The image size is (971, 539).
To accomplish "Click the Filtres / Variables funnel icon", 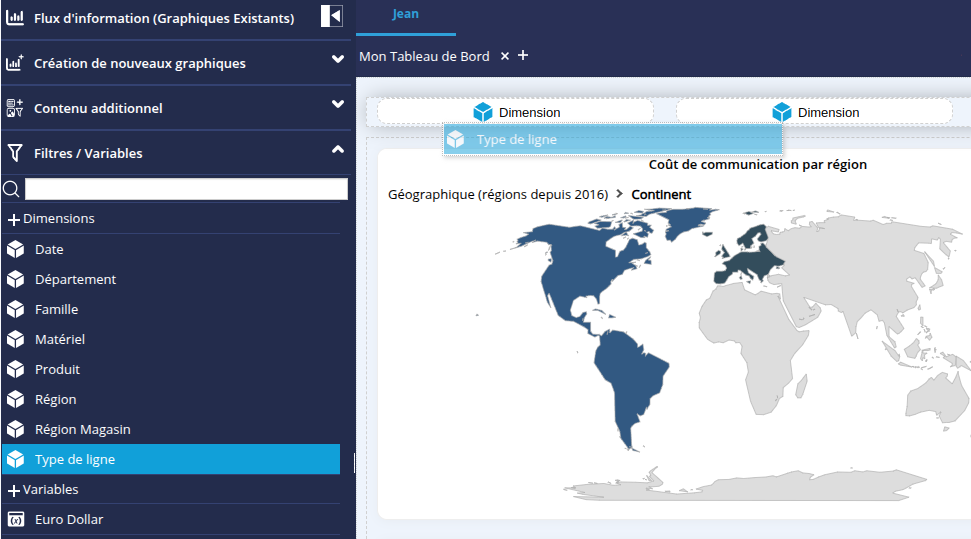I will [x=15, y=153].
